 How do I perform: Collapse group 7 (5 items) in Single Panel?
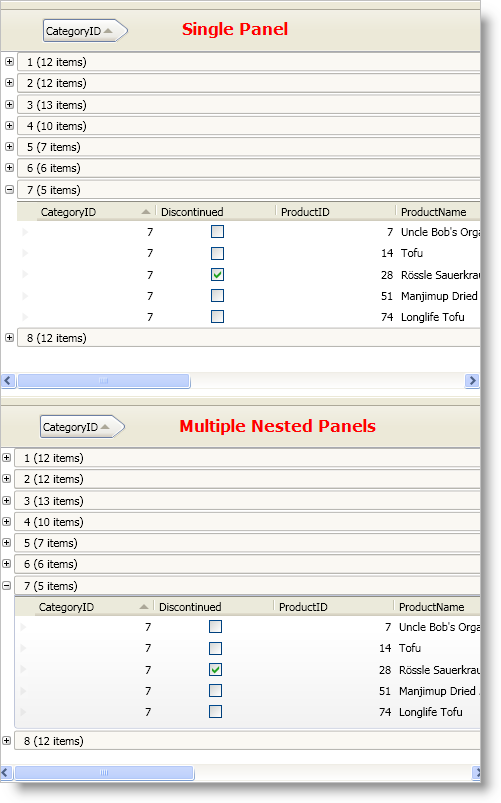click(x=9, y=189)
